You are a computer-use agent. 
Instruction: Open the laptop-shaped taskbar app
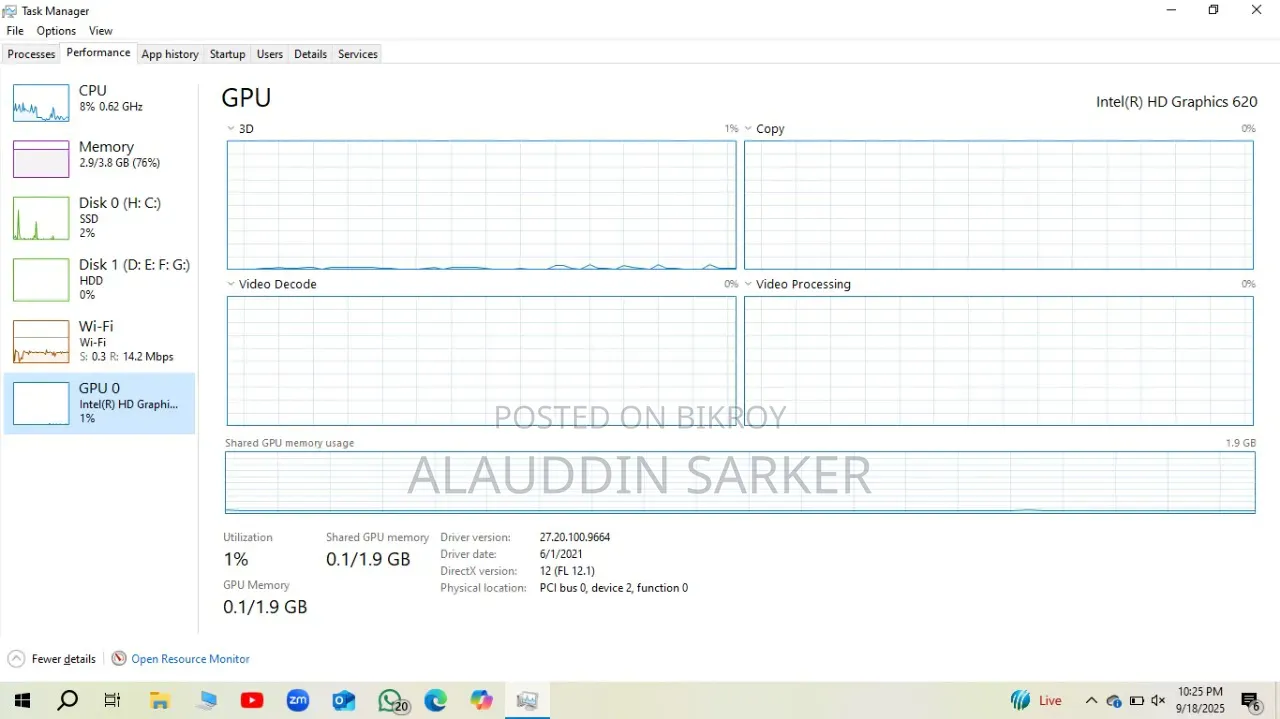207,701
